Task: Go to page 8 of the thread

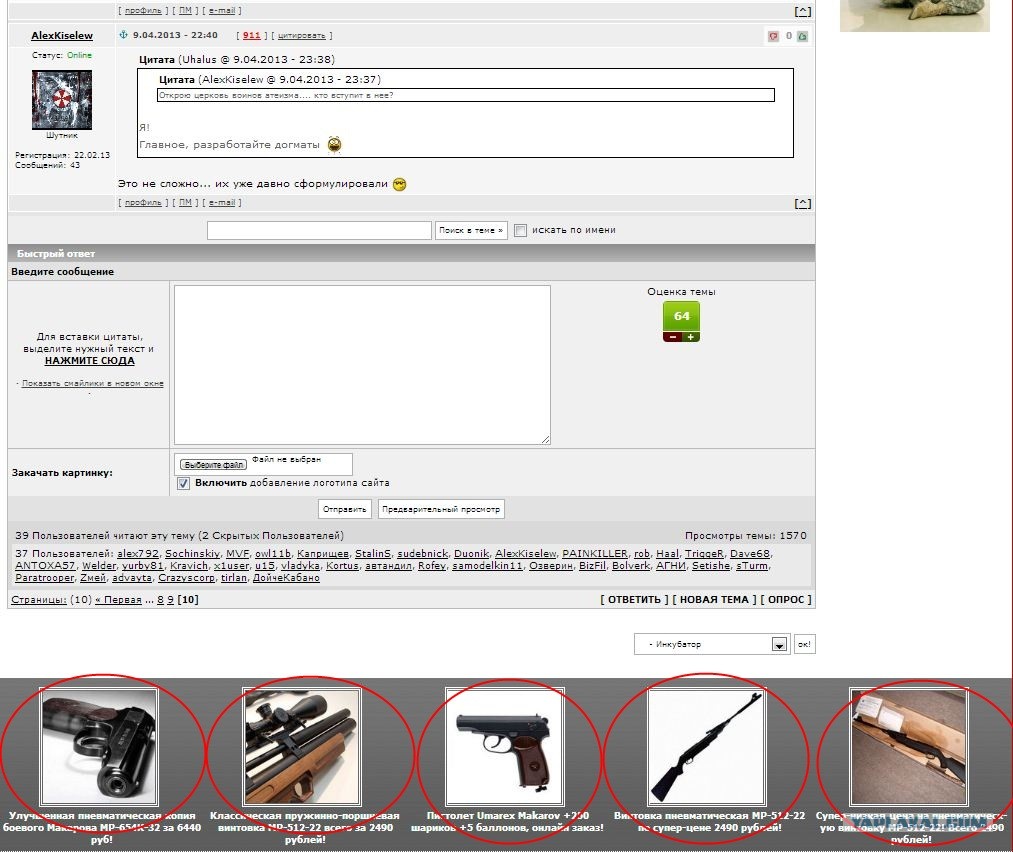Action: click(160, 599)
